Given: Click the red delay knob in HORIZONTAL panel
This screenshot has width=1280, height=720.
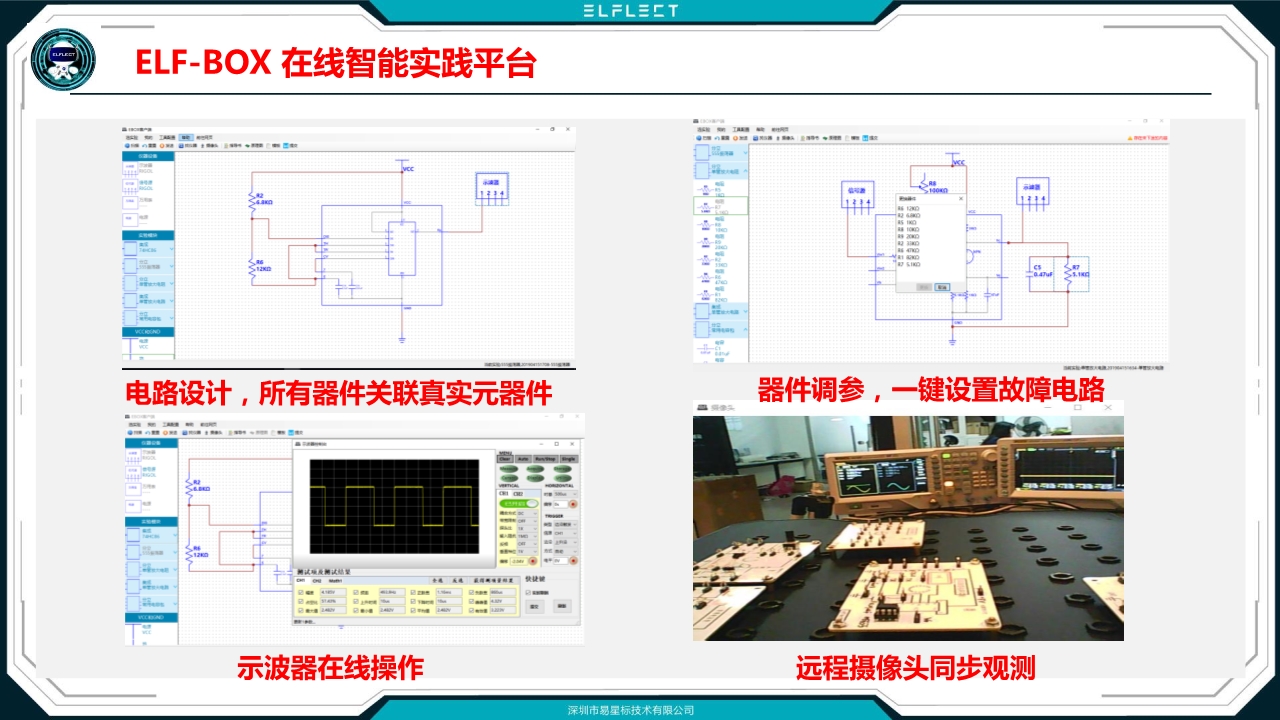Looking at the screenshot, I should pyautogui.click(x=573, y=504).
